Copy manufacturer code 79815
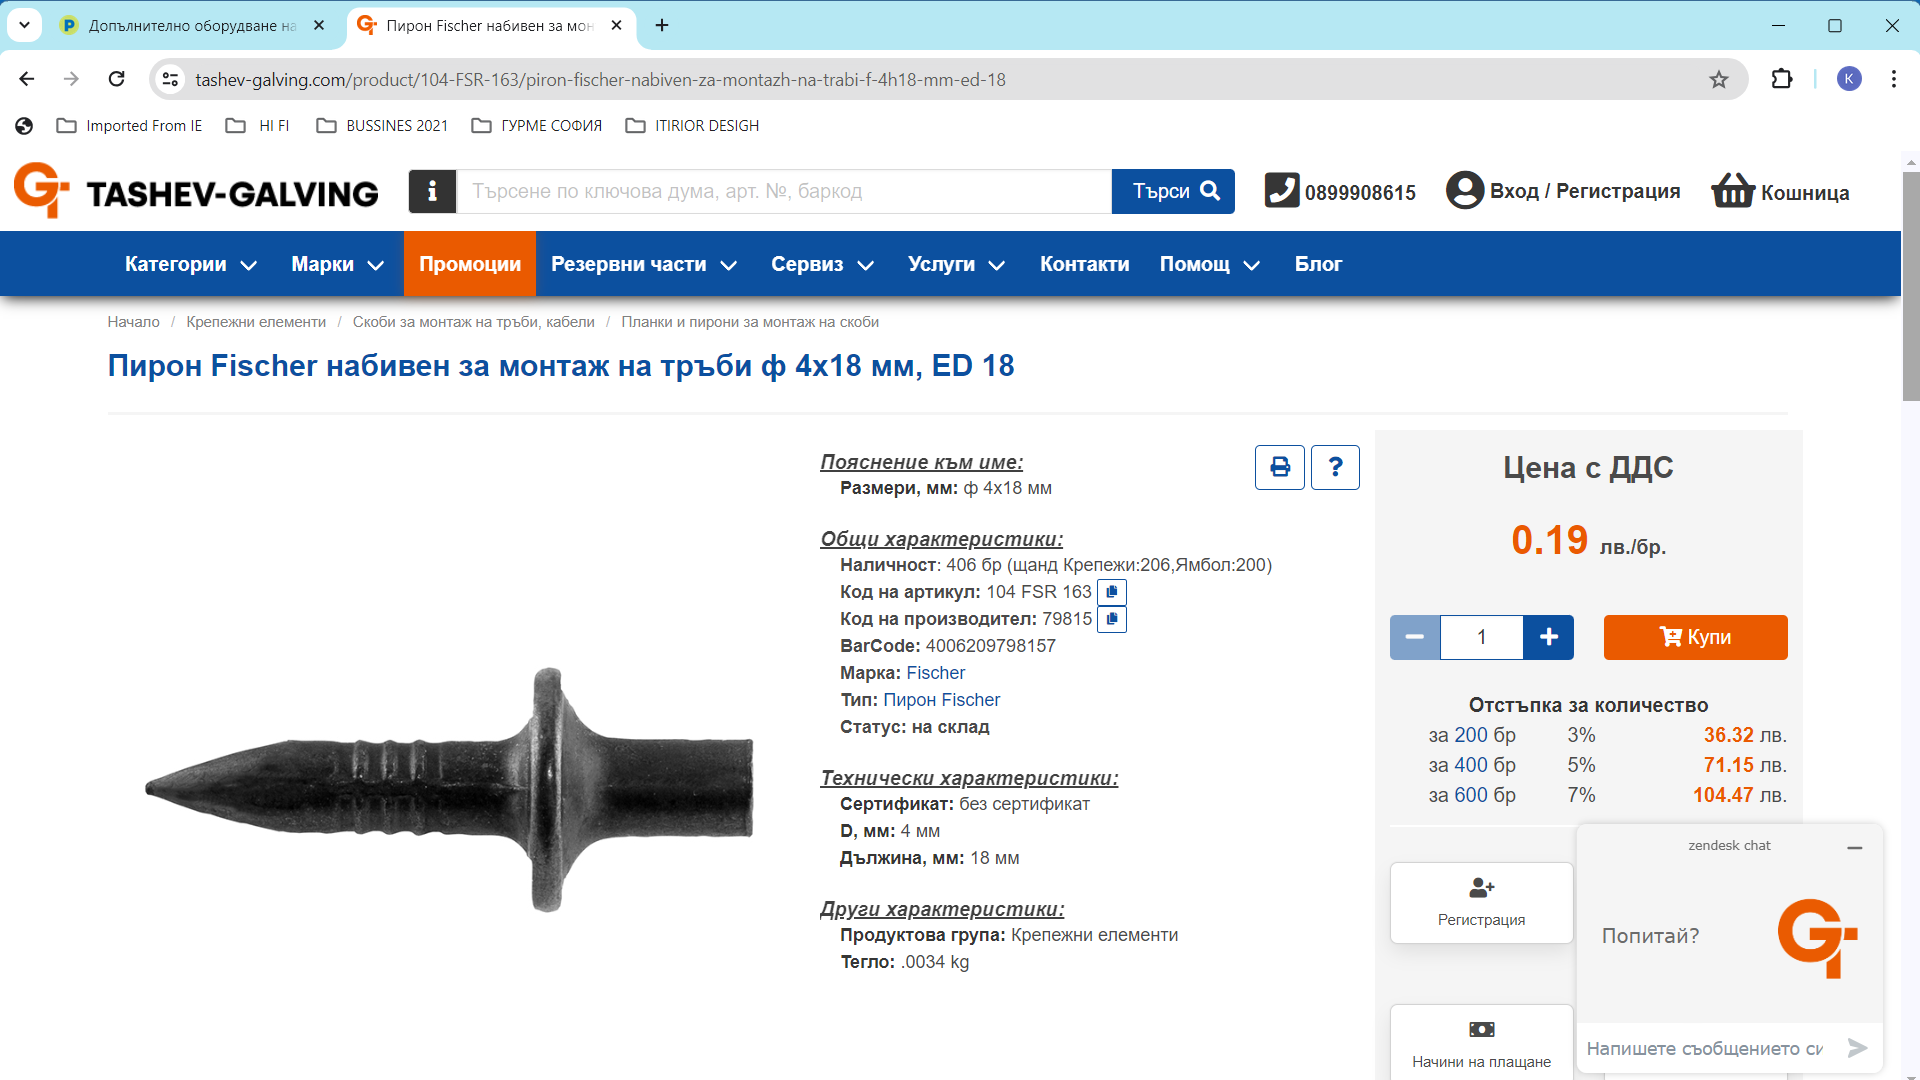The image size is (1920, 1080). (x=1112, y=619)
